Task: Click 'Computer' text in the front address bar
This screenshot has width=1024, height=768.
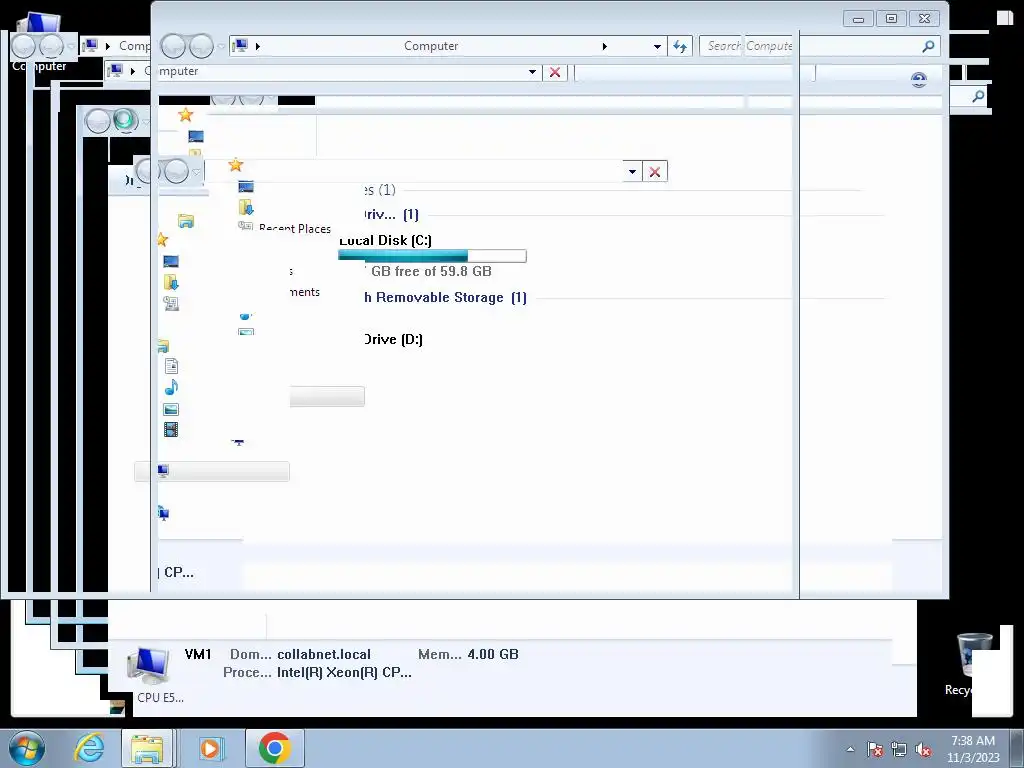Action: pos(431,46)
